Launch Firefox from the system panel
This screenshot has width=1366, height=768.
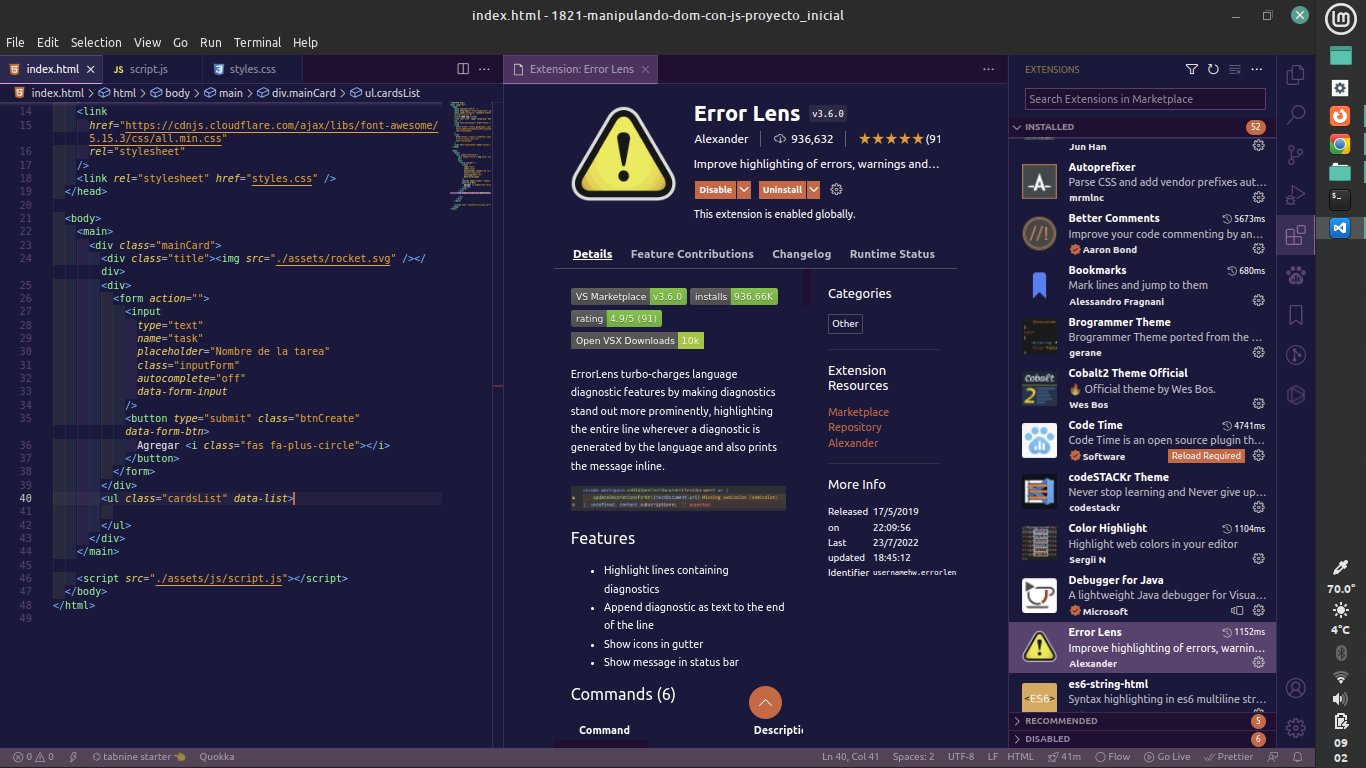click(x=1340, y=116)
